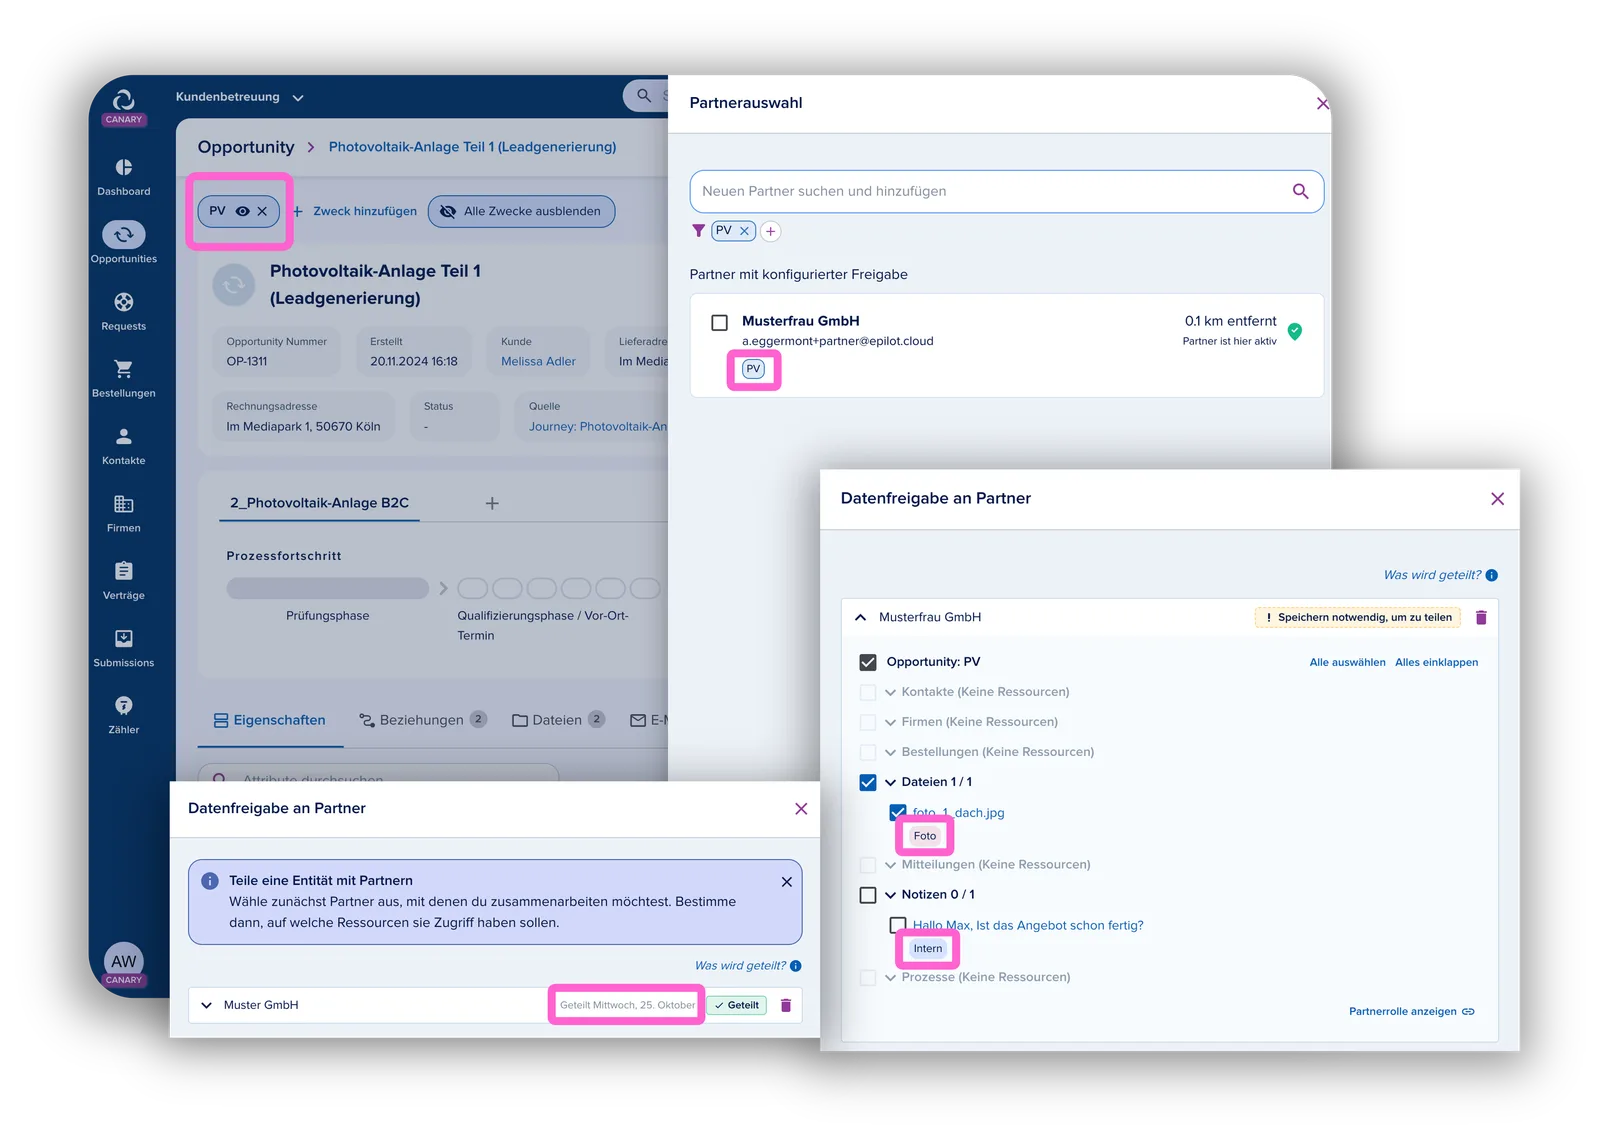Remove the PV purpose tag on the Opportunity

262,211
